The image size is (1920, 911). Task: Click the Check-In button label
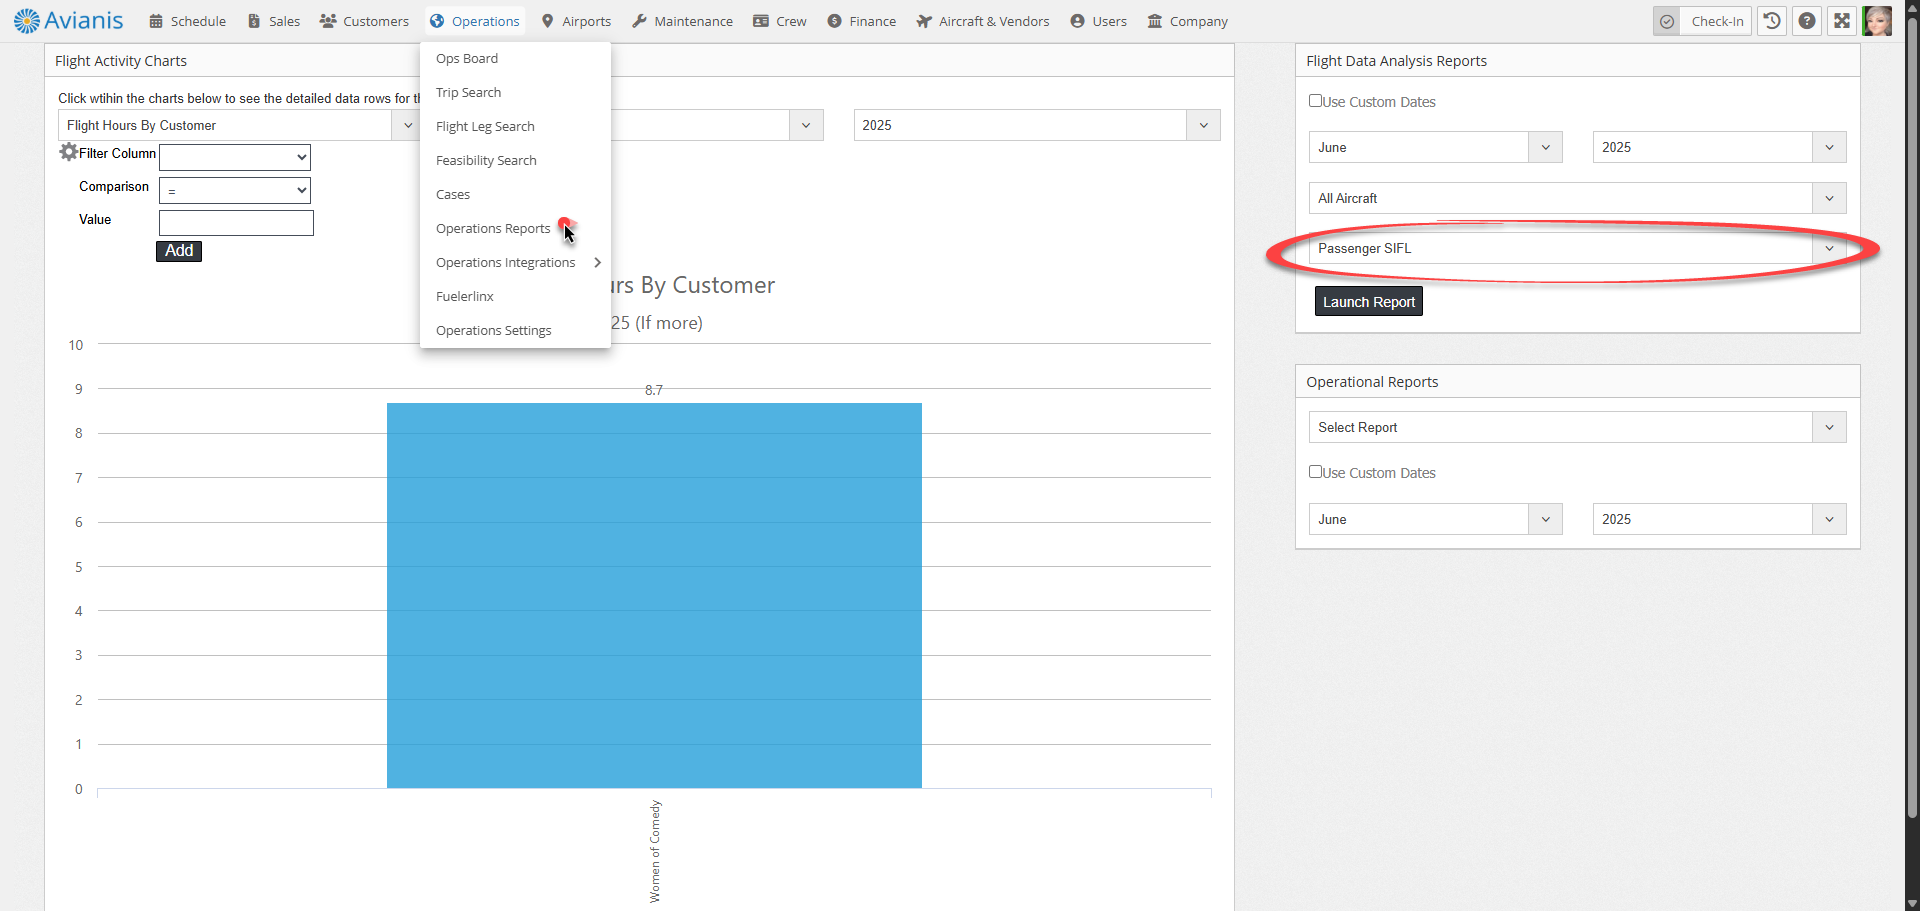tap(1717, 21)
